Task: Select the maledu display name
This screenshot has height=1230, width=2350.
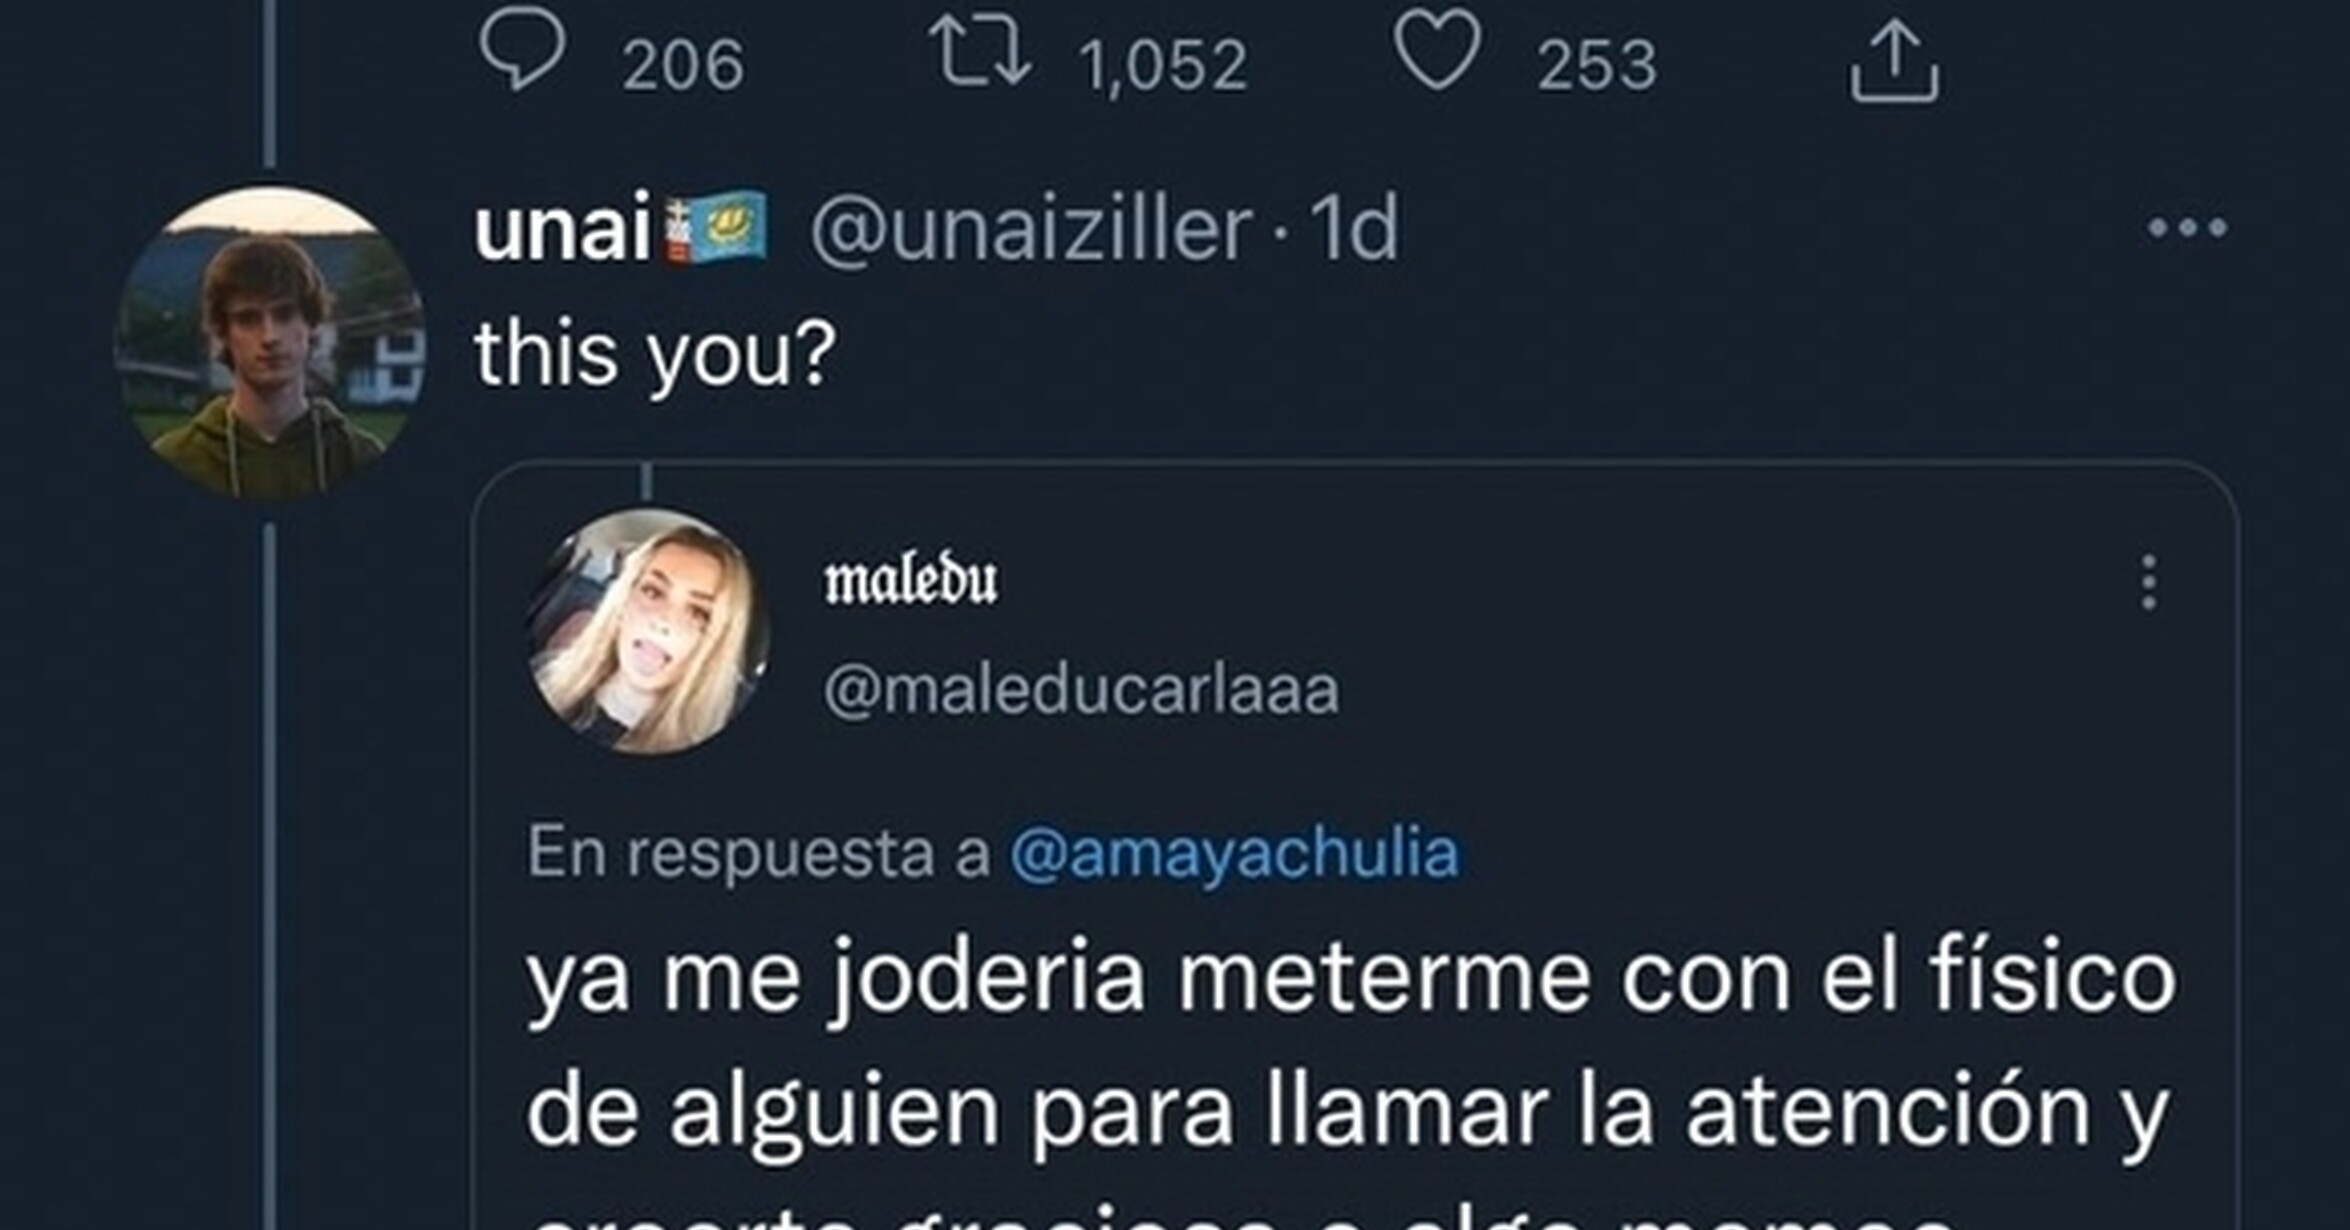Action: 910,580
